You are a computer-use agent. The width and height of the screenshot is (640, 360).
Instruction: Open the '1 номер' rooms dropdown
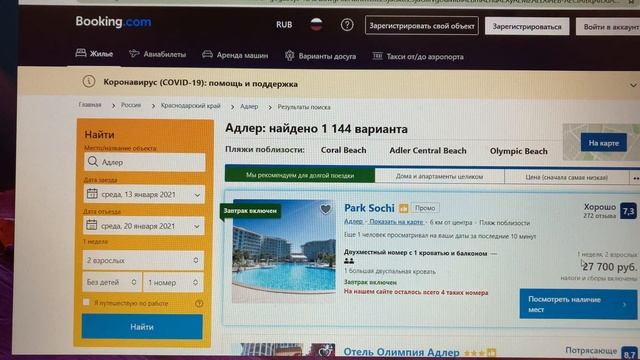173,282
